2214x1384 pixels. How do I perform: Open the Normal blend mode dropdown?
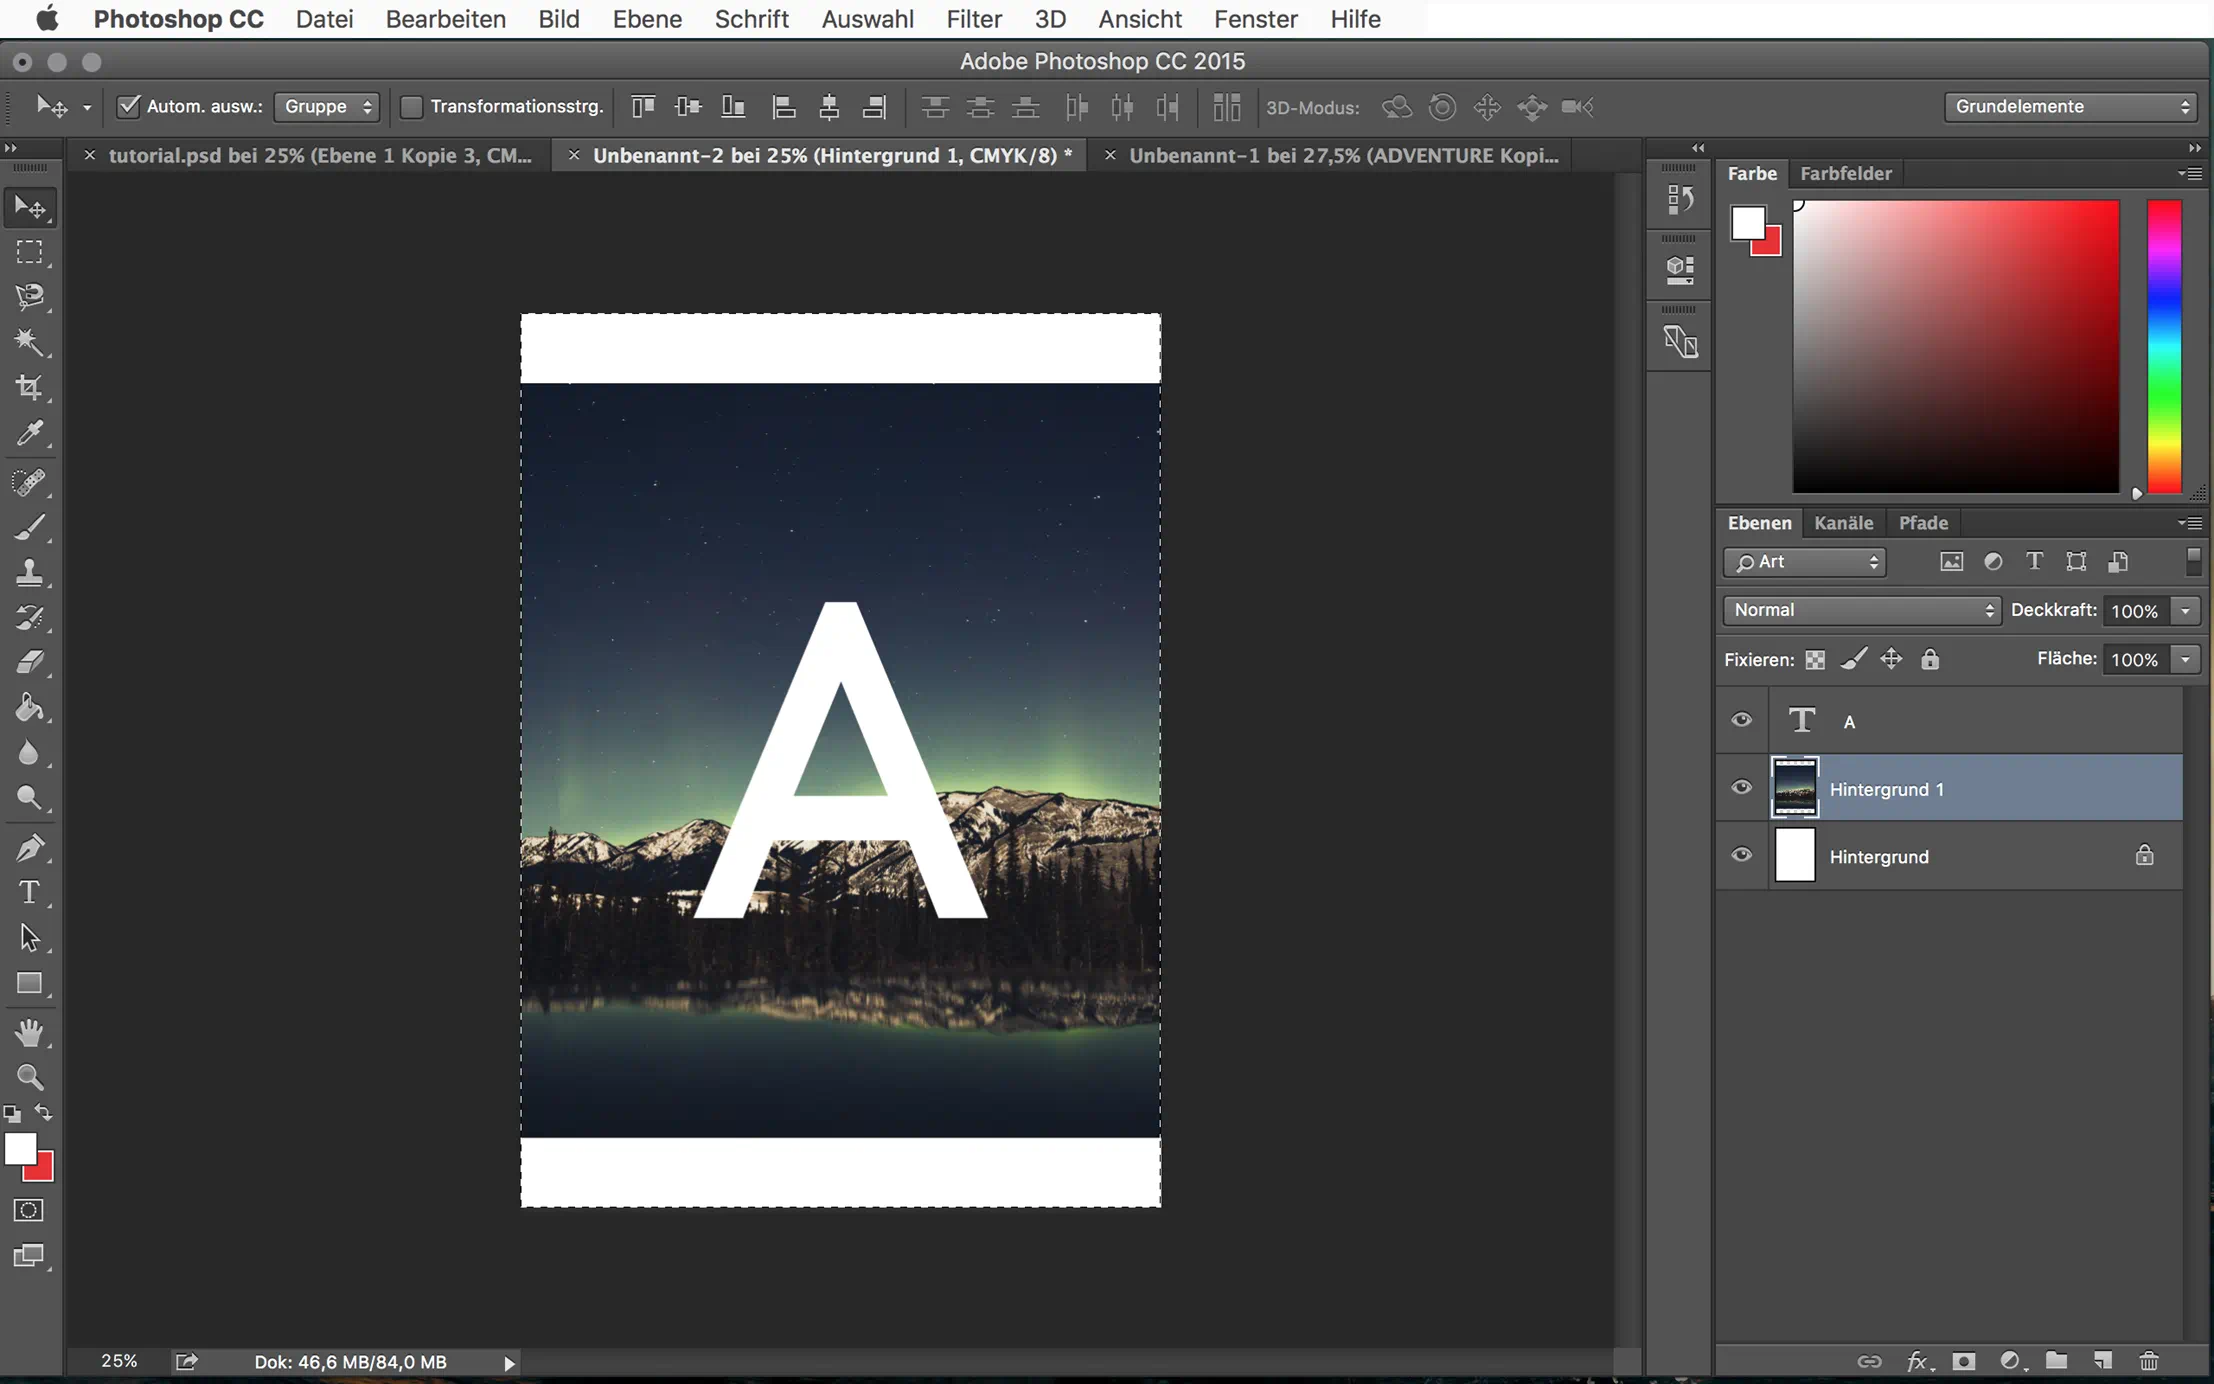tap(1861, 610)
